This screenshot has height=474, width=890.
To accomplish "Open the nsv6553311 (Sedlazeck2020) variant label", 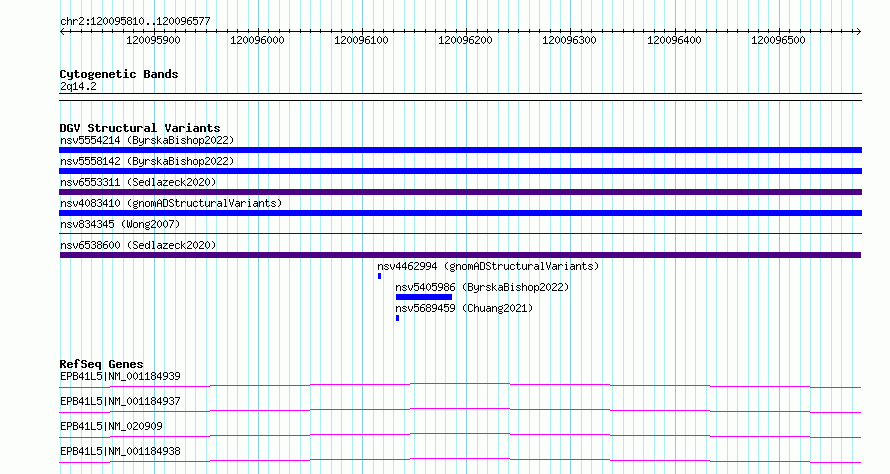I will point(138,182).
